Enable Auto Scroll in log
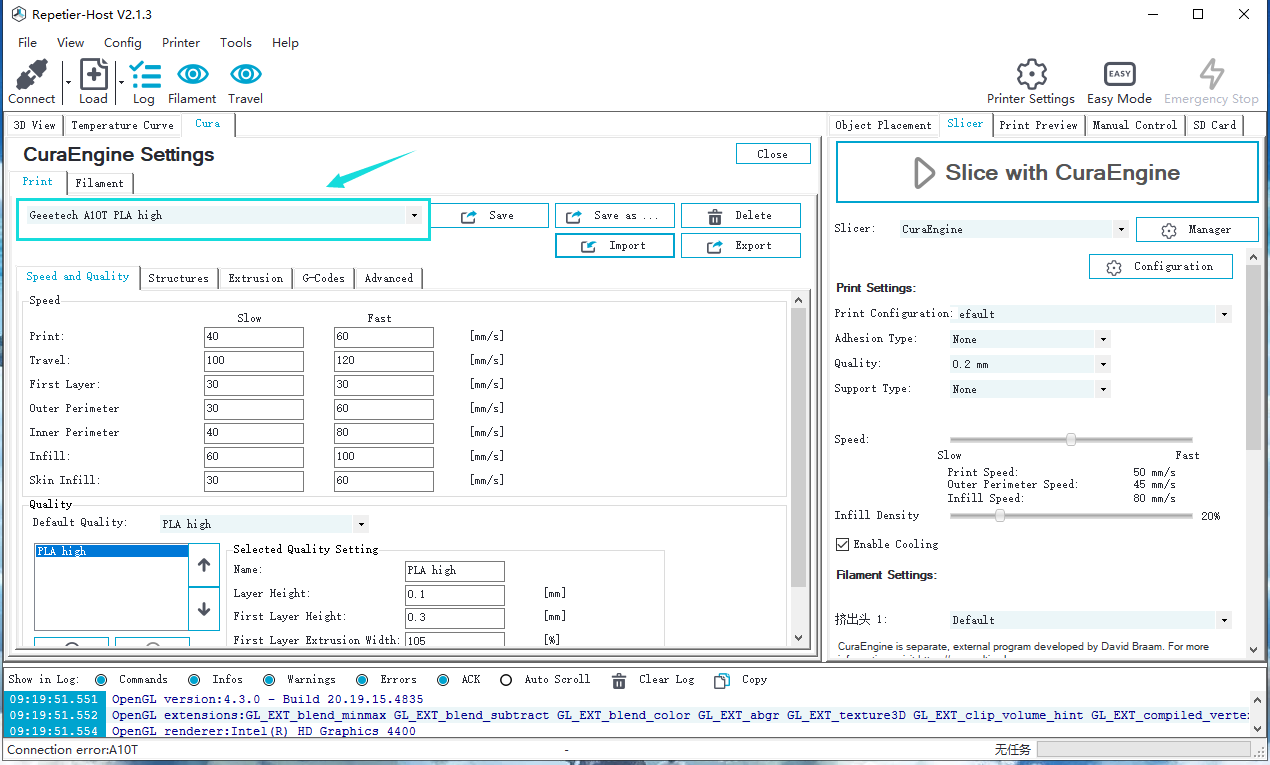Viewport: 1270px width, 765px height. 506,680
